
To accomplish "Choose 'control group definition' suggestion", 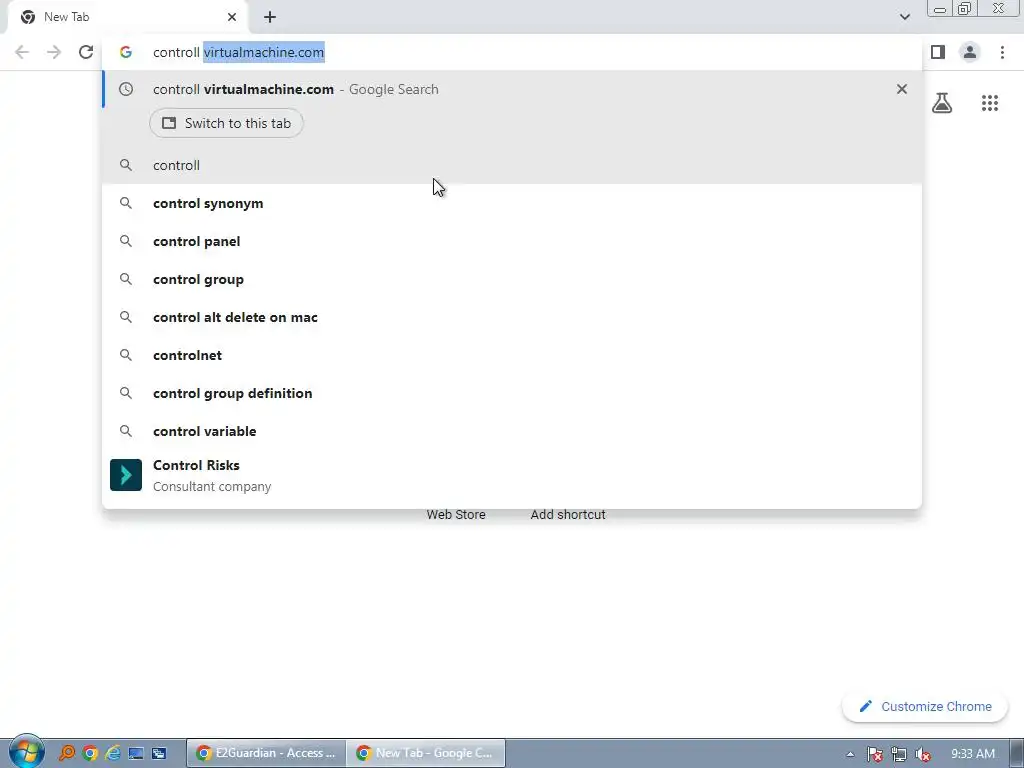I will click(x=512, y=392).
